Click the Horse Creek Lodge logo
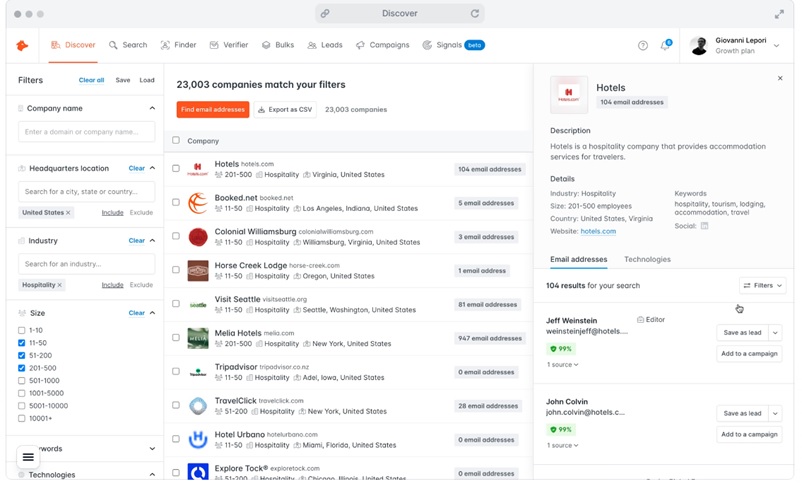802x484 pixels. (197, 271)
